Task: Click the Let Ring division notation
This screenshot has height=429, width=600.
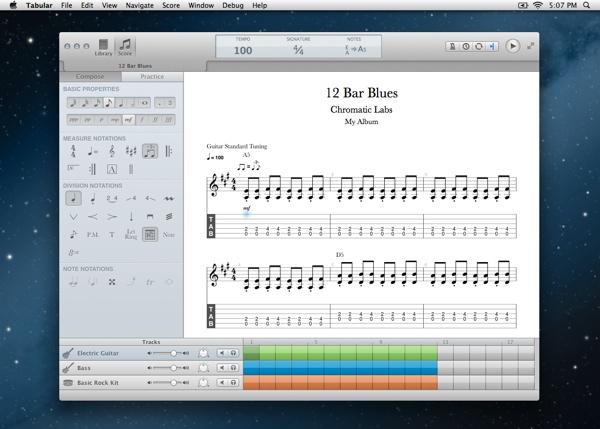Action: (131, 234)
